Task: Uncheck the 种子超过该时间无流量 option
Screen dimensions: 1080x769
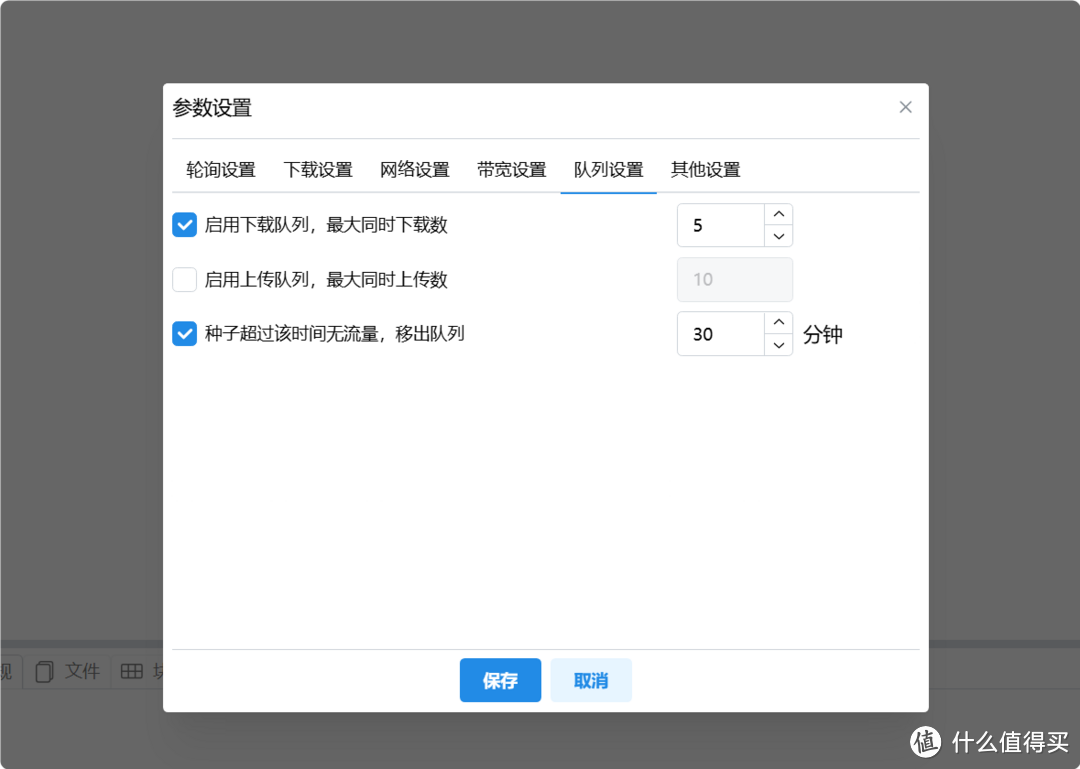Action: click(x=184, y=334)
